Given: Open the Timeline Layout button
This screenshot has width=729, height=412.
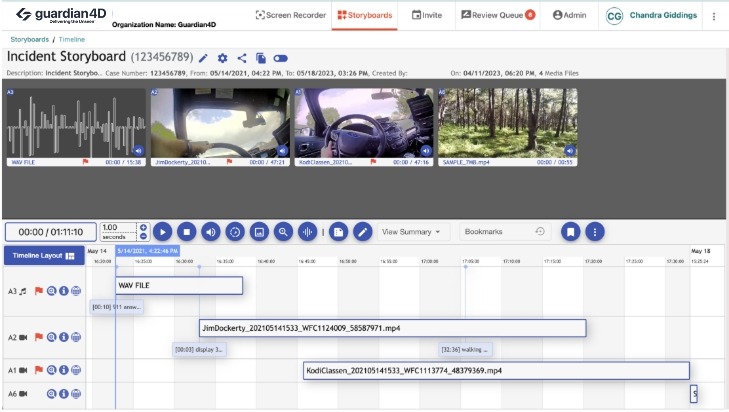Looking at the screenshot, I should (x=44, y=256).
